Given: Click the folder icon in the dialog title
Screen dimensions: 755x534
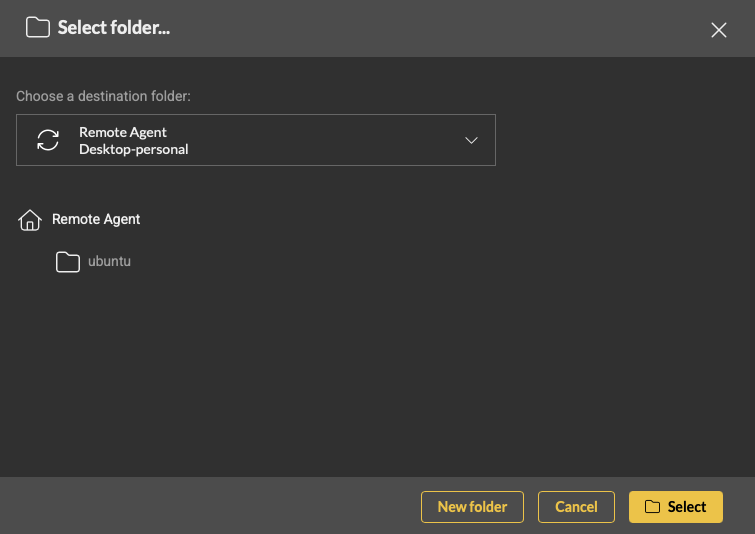Looking at the screenshot, I should [38, 28].
